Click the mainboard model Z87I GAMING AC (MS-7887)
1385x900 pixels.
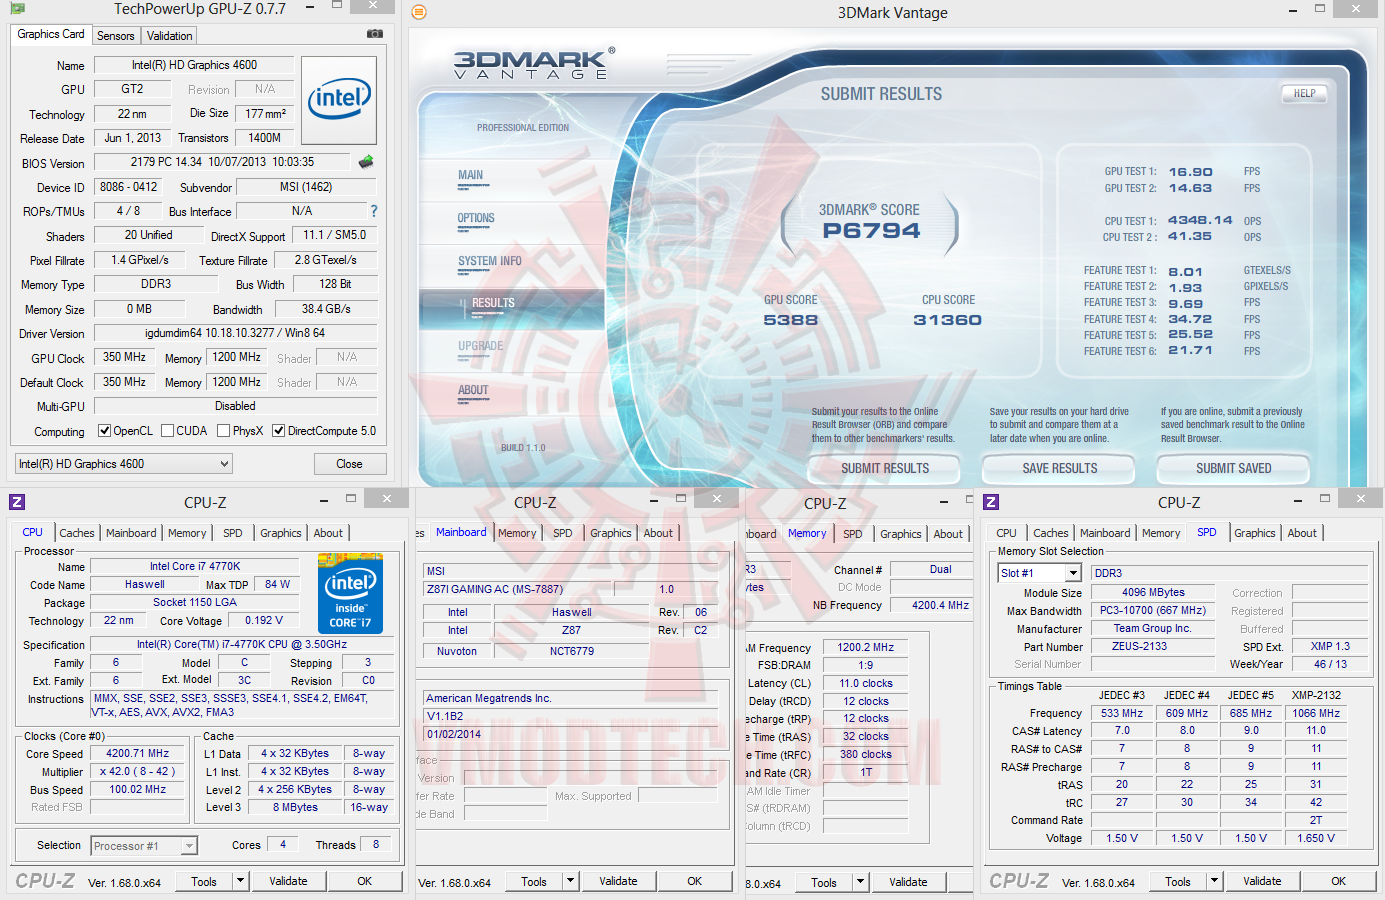[519, 589]
